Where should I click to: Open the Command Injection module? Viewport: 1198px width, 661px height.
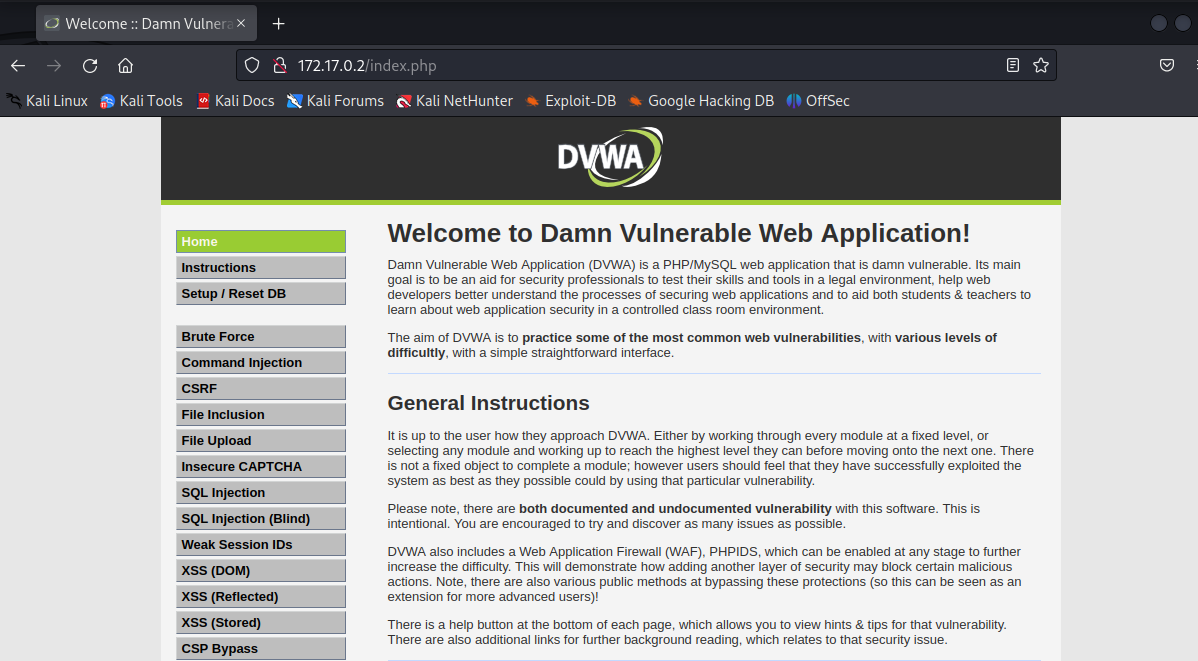pos(261,362)
